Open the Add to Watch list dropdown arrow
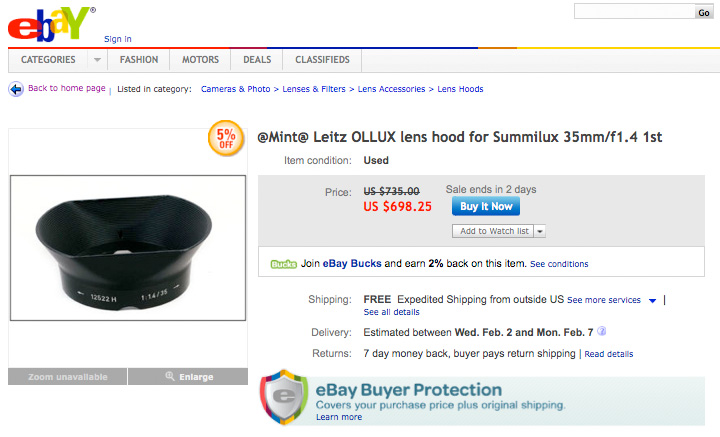Image resolution: width=720 pixels, height=437 pixels. (540, 231)
